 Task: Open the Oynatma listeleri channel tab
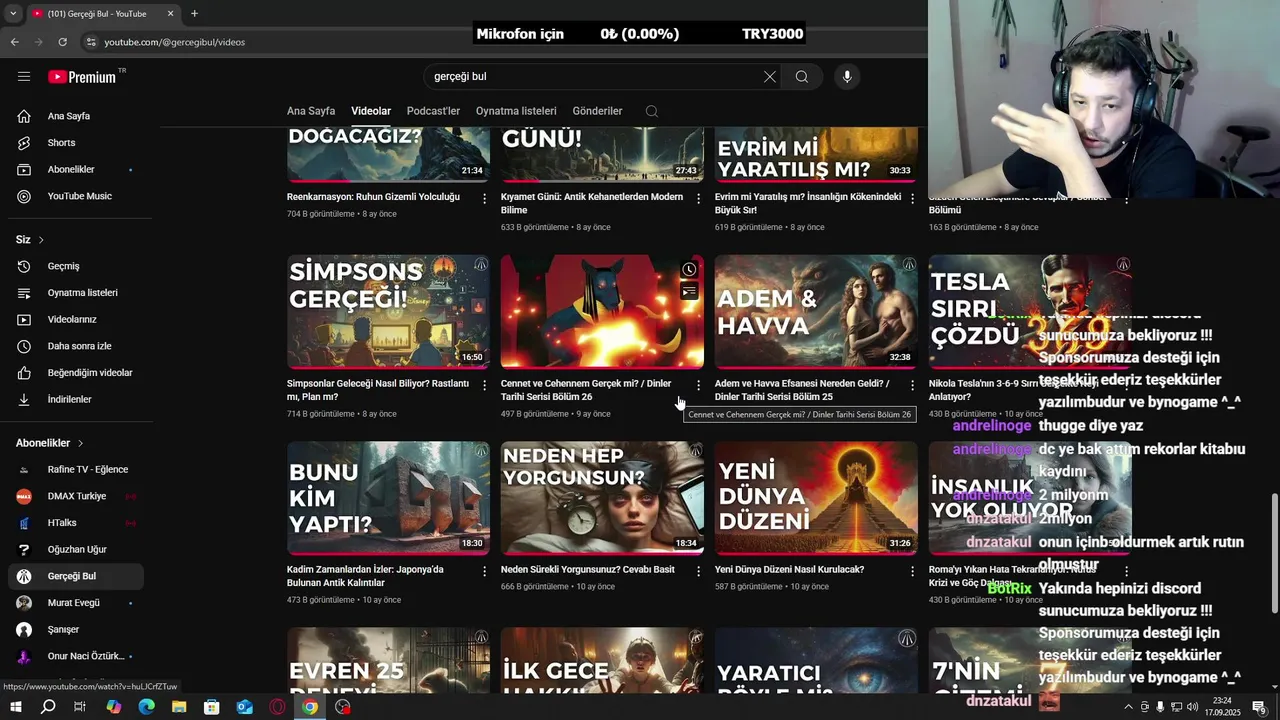516,111
